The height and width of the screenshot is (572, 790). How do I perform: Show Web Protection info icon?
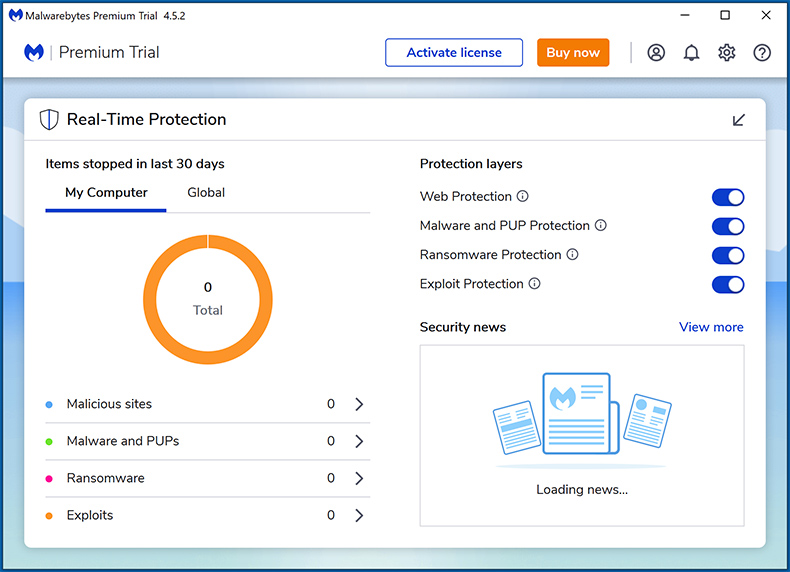coord(523,196)
